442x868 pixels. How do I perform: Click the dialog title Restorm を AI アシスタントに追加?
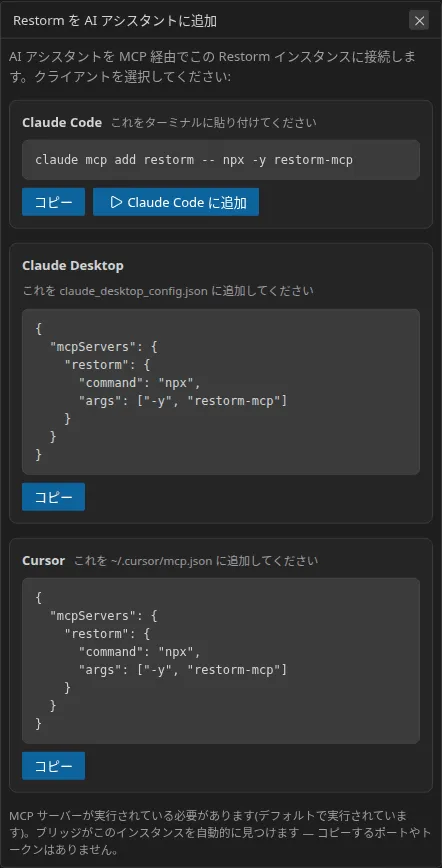(x=115, y=21)
